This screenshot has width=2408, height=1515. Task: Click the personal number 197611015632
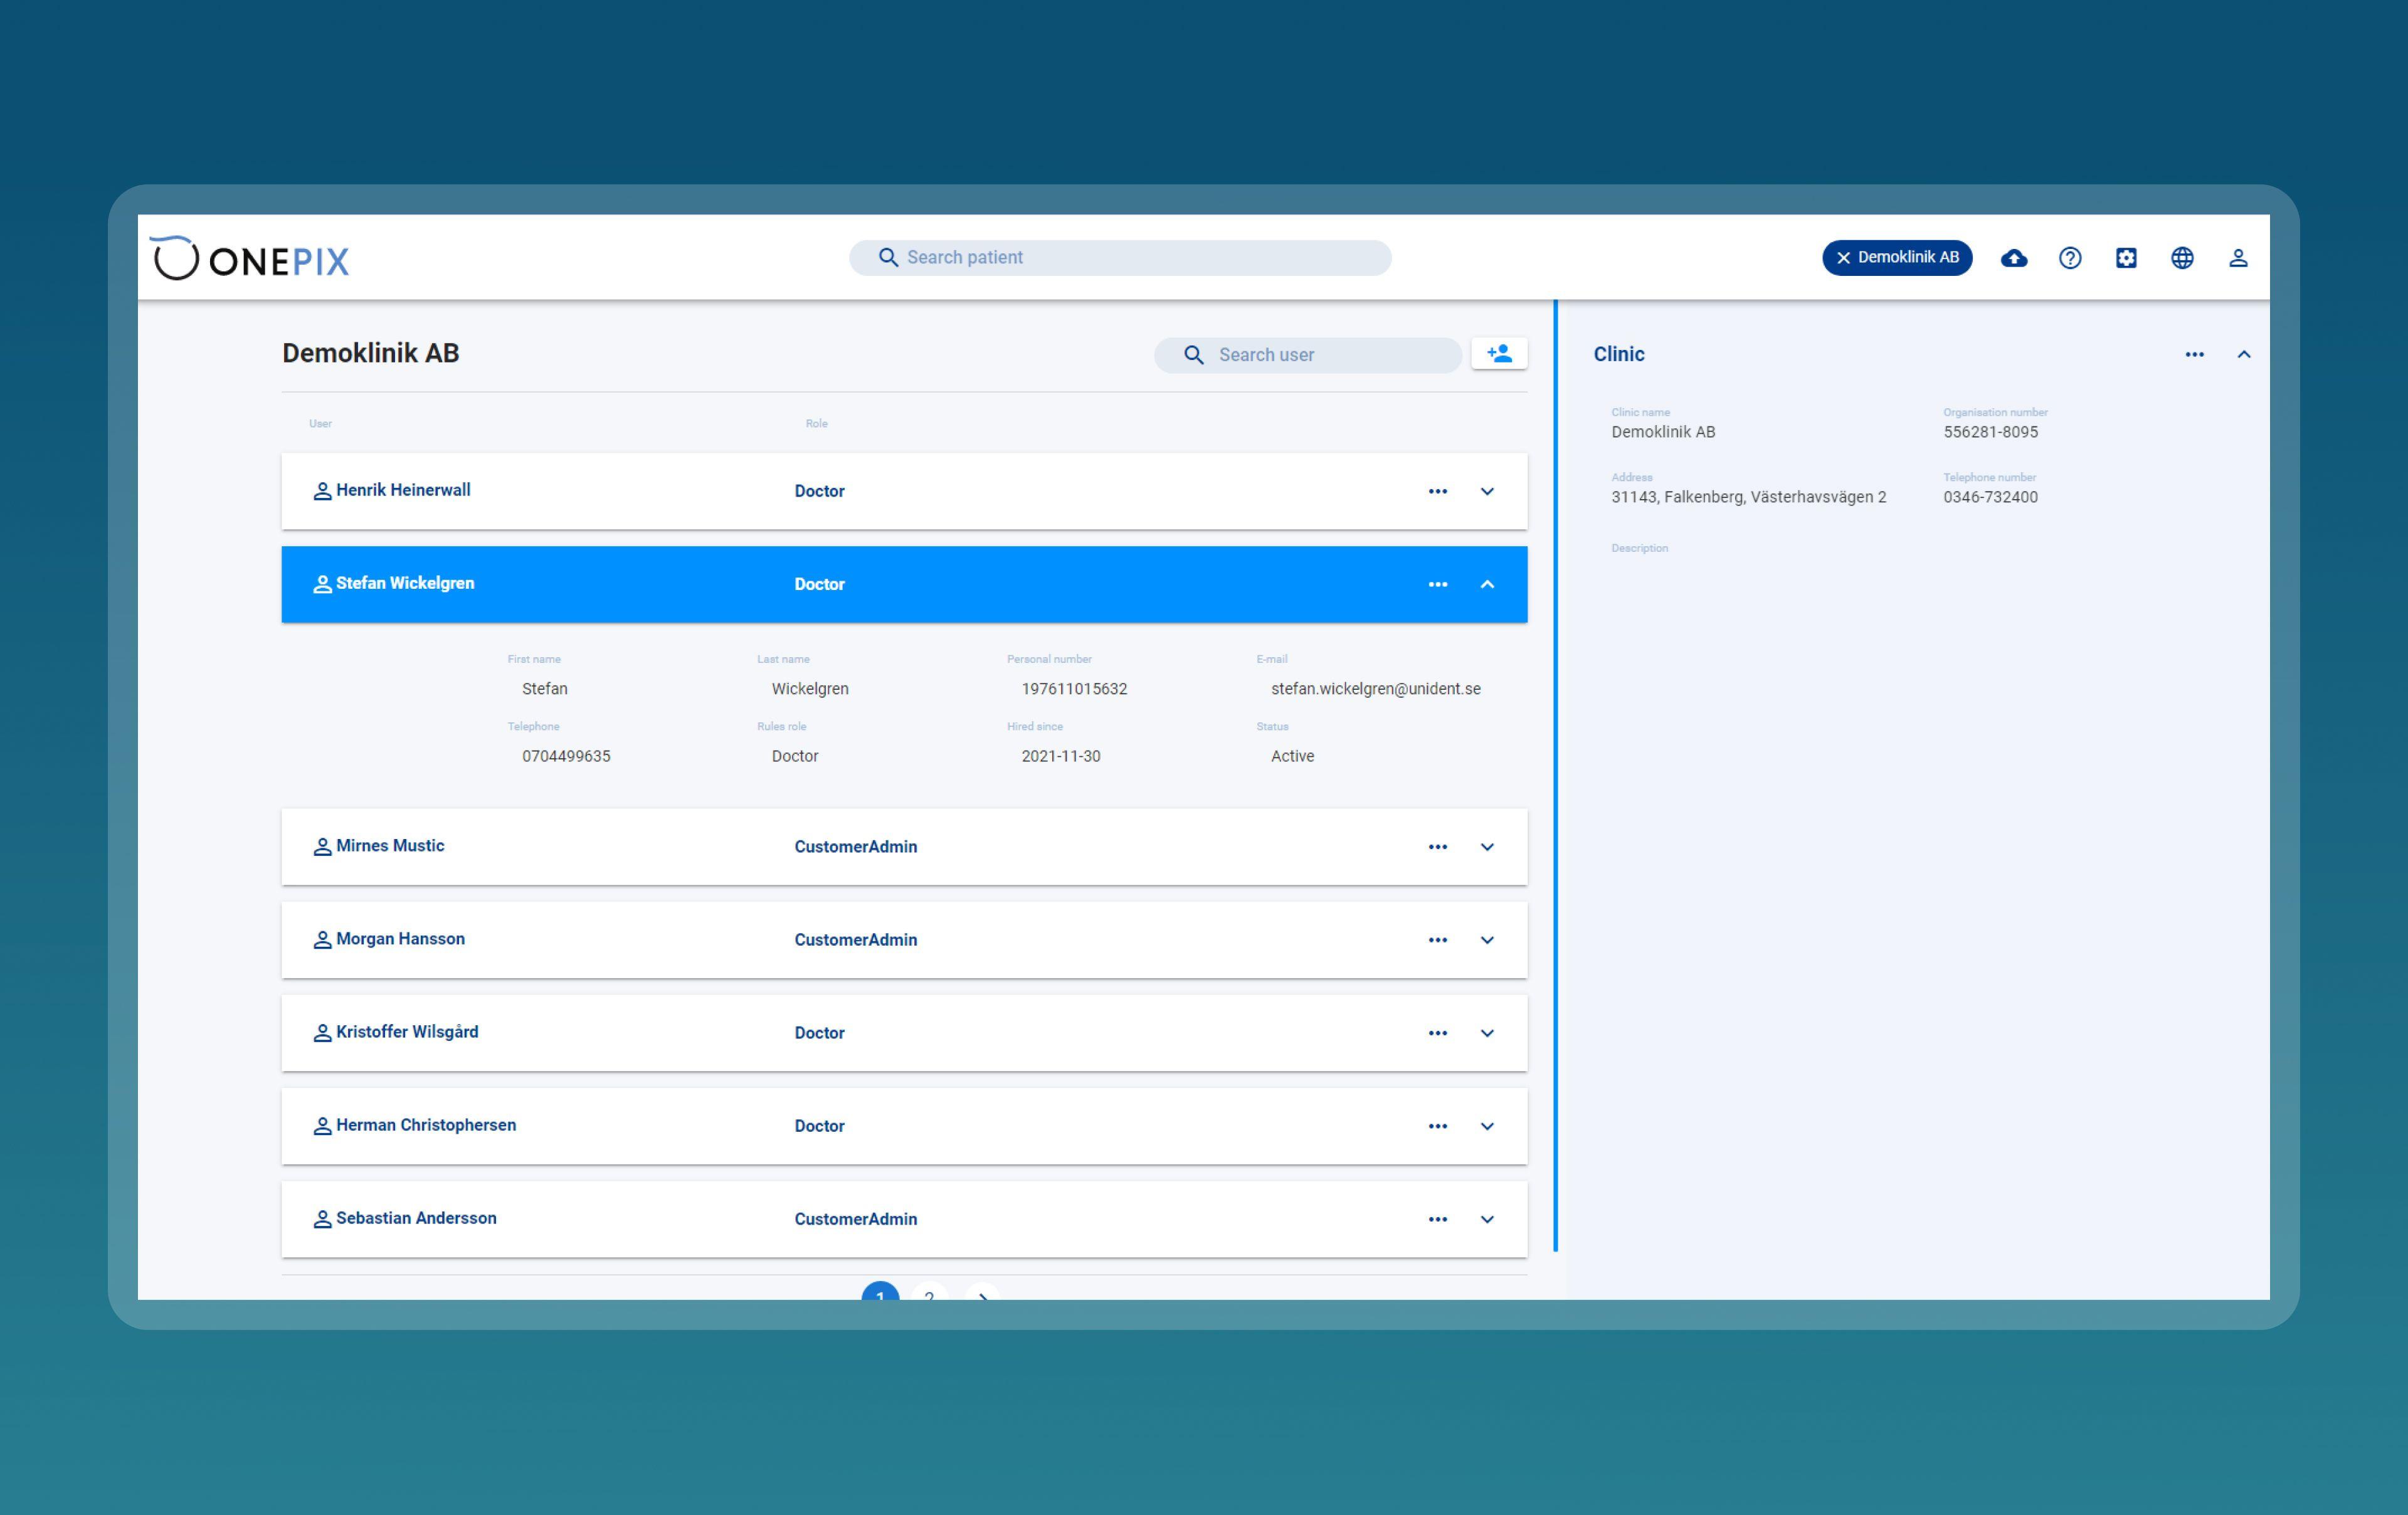1074,689
